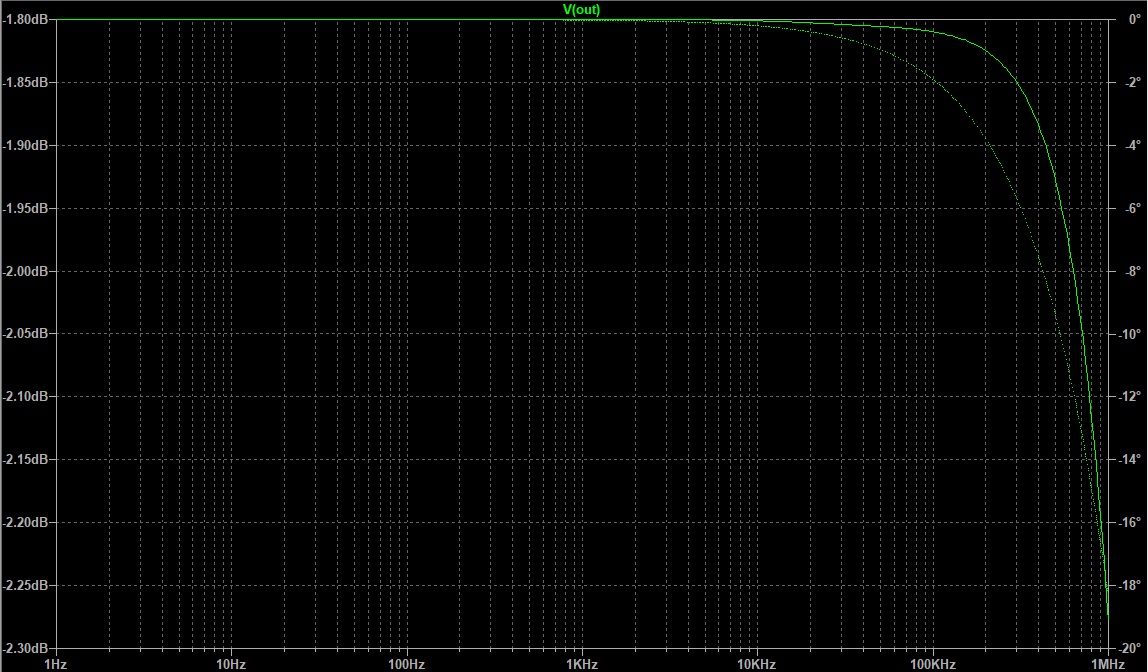The image size is (1148, 672).
Task: Click the 100Hz frequency axis label
Action: coord(406,663)
